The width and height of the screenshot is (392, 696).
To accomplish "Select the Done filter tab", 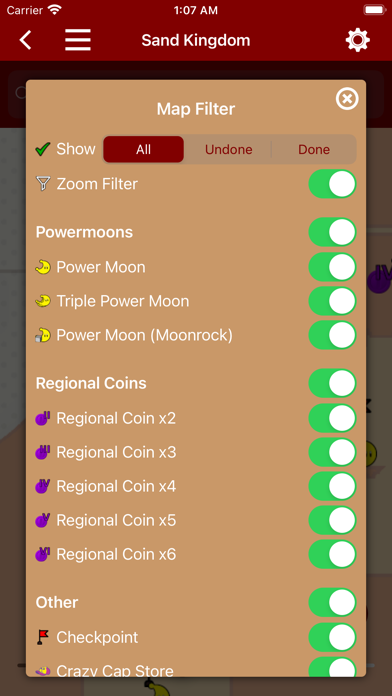I will click(314, 150).
